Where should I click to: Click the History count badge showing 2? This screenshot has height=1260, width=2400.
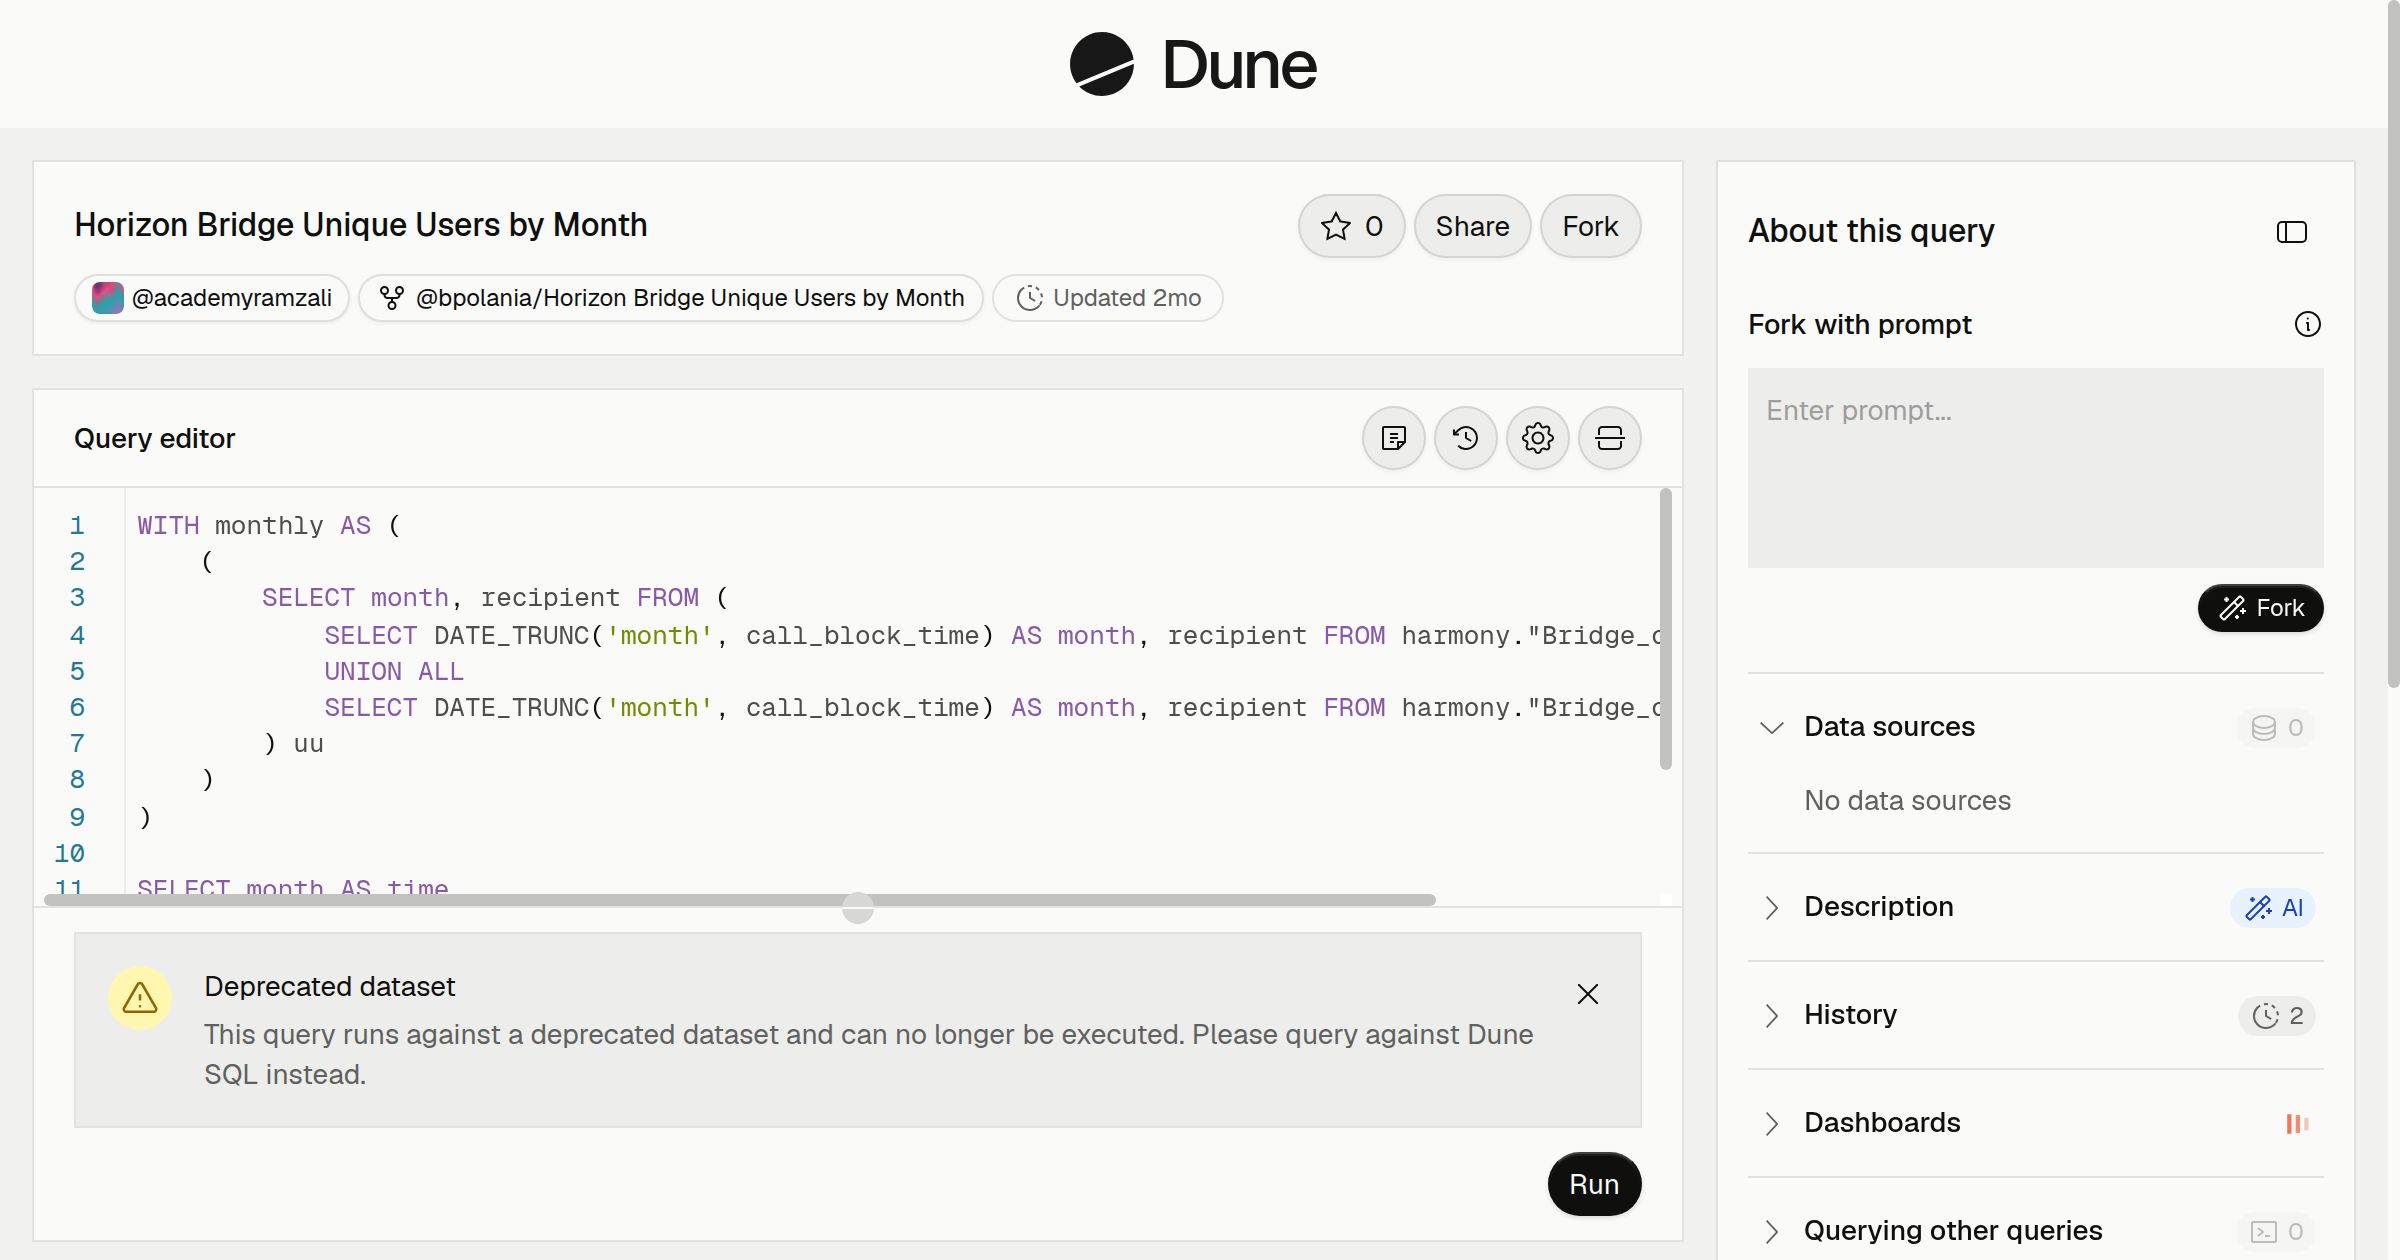(x=2277, y=1016)
